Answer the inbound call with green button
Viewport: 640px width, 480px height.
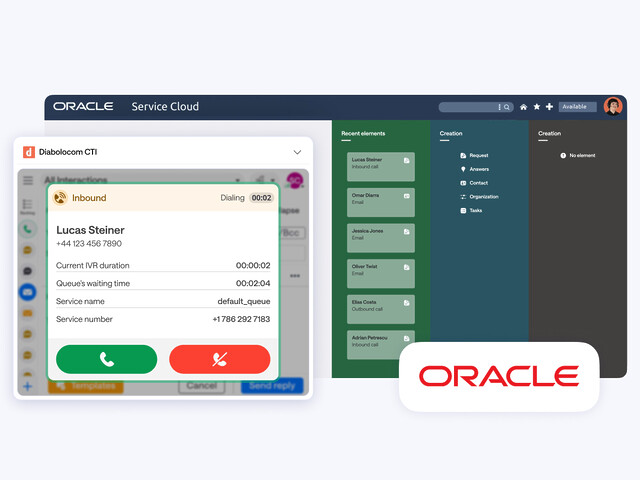(x=107, y=359)
